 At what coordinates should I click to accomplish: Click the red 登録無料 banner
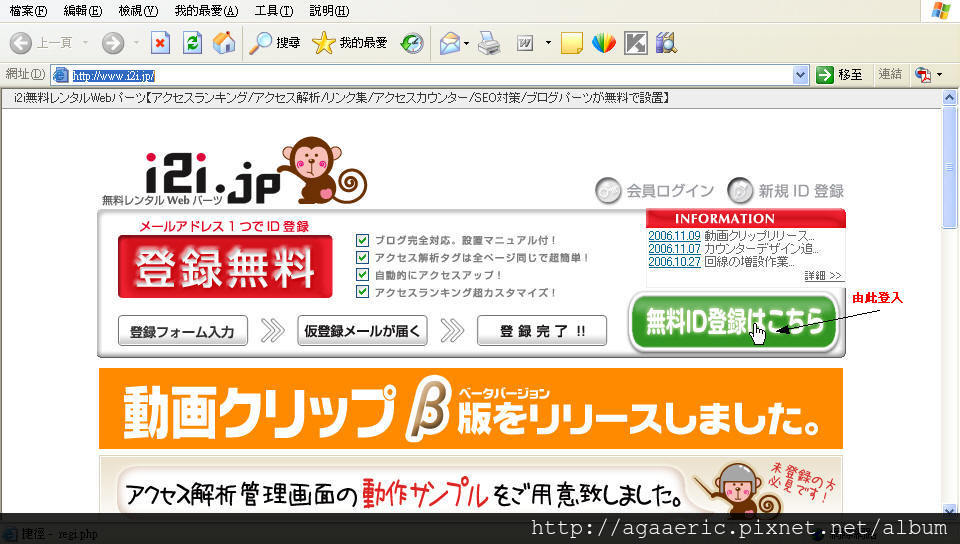point(225,267)
